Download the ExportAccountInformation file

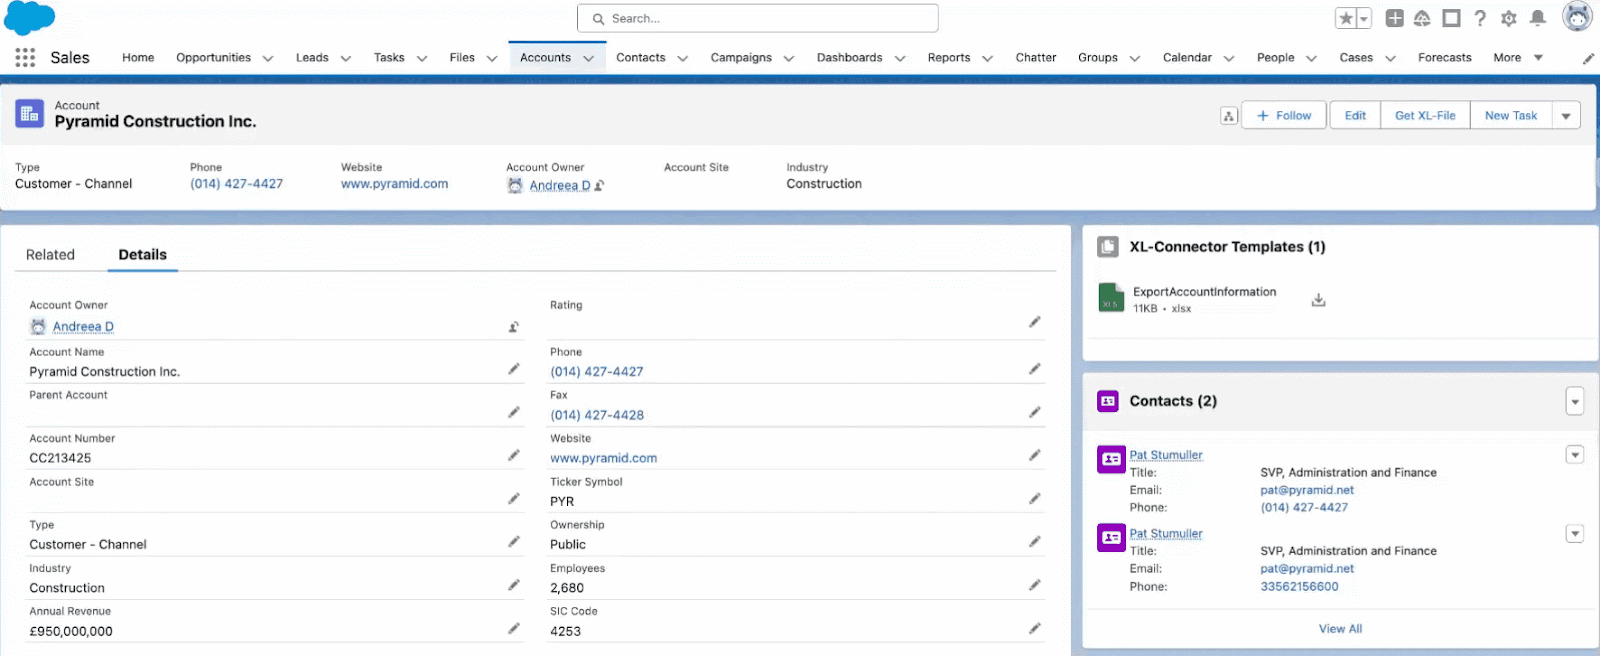pyautogui.click(x=1319, y=300)
